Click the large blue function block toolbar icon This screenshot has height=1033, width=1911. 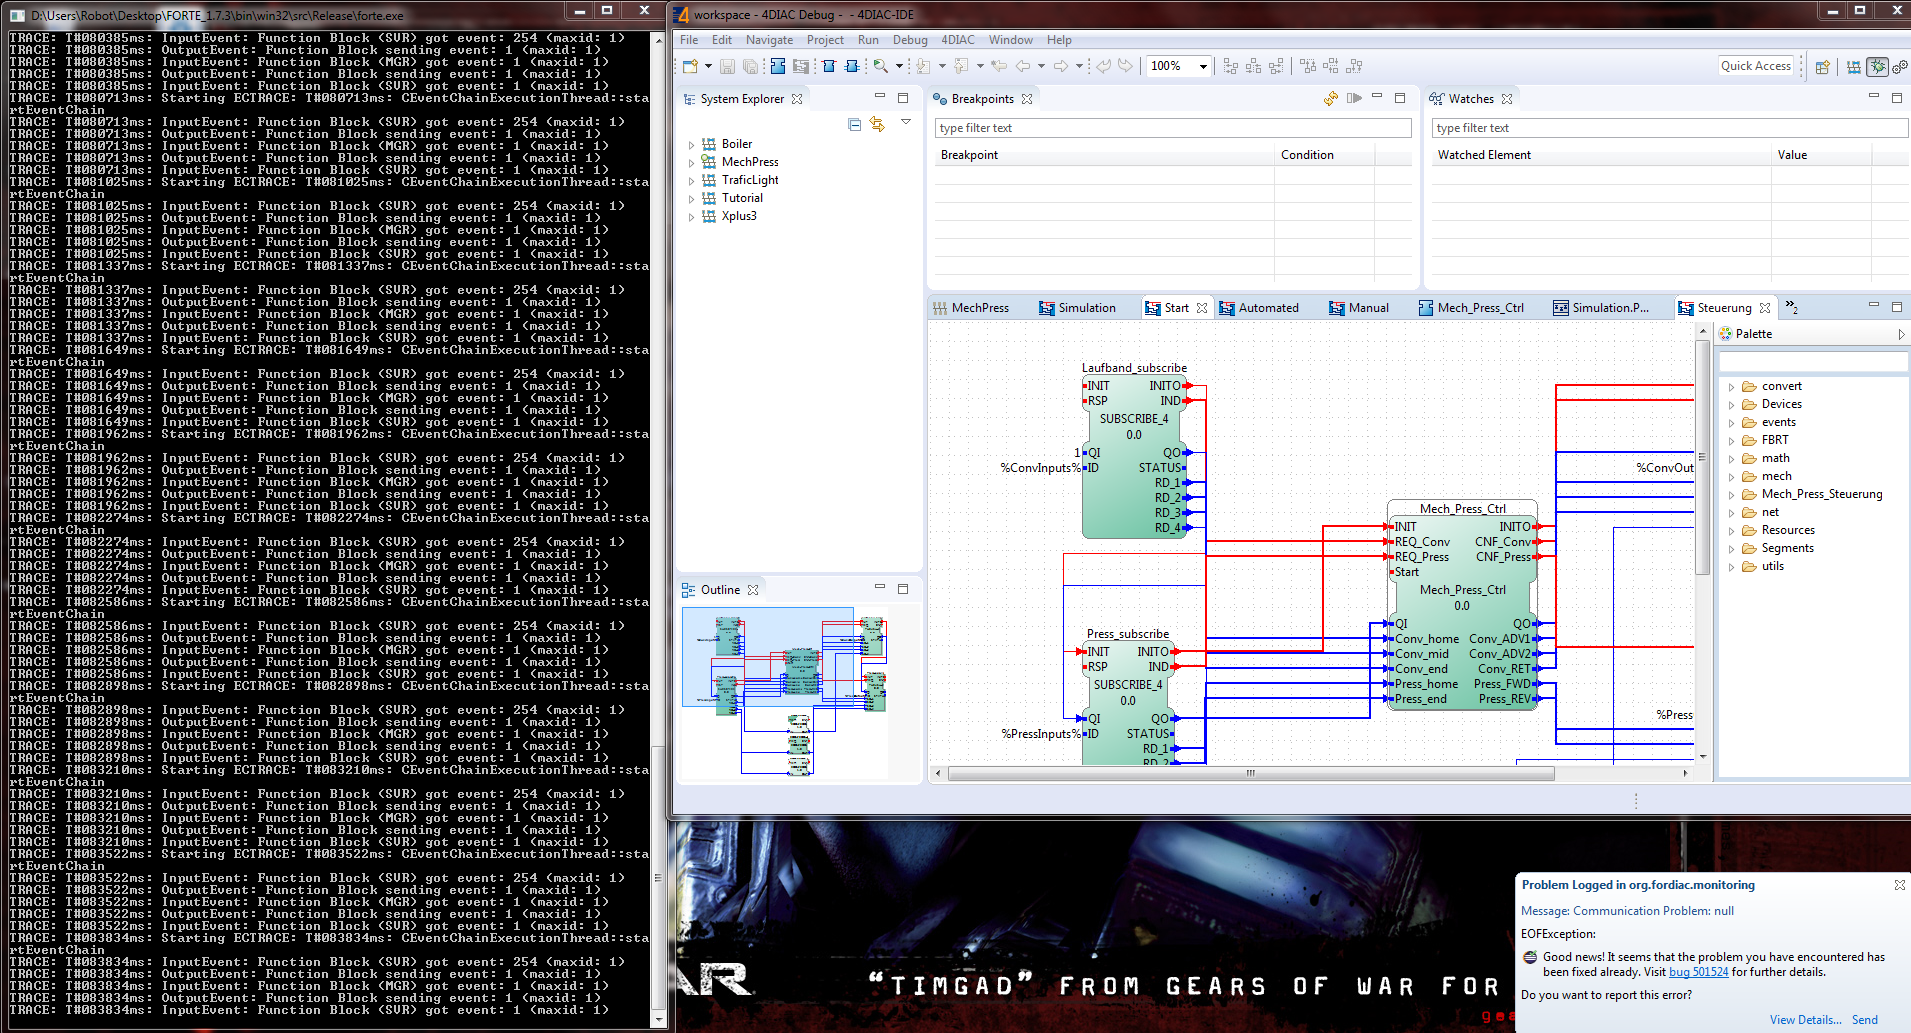[x=778, y=66]
